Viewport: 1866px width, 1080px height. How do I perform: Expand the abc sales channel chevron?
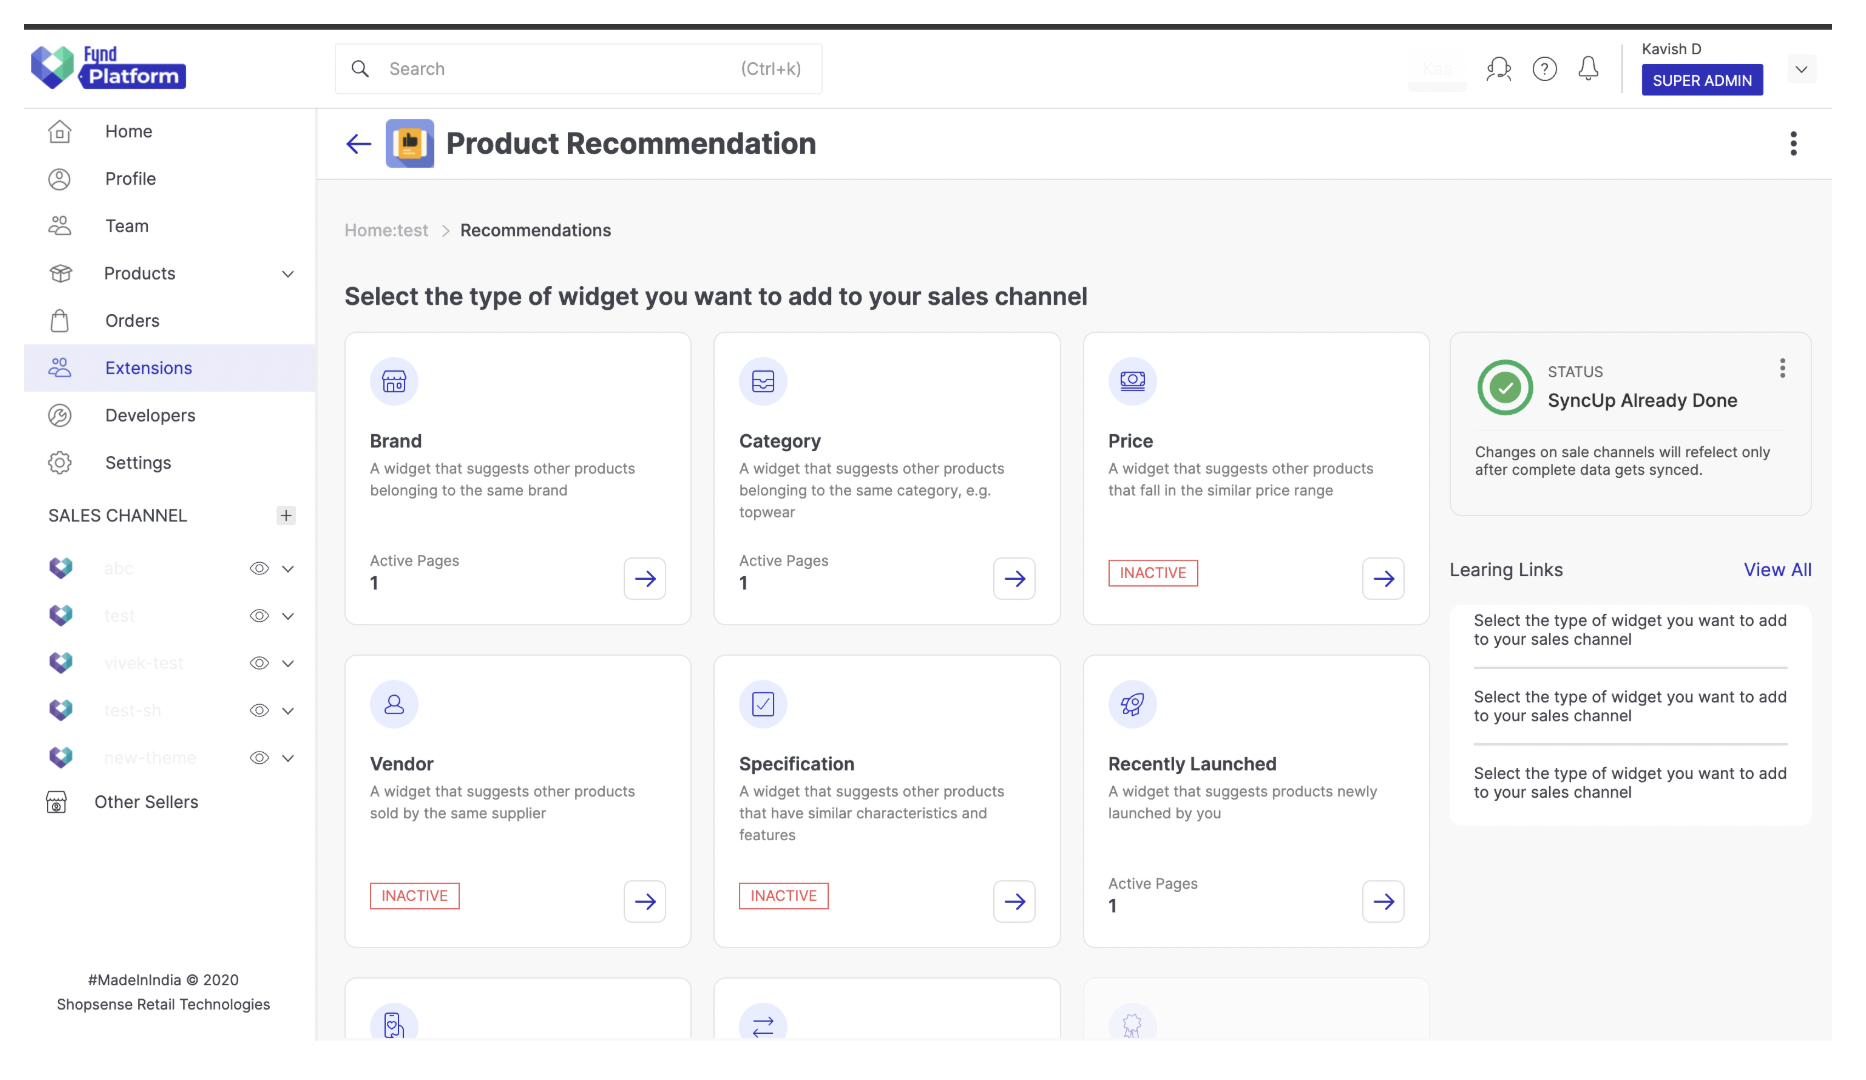click(x=288, y=568)
